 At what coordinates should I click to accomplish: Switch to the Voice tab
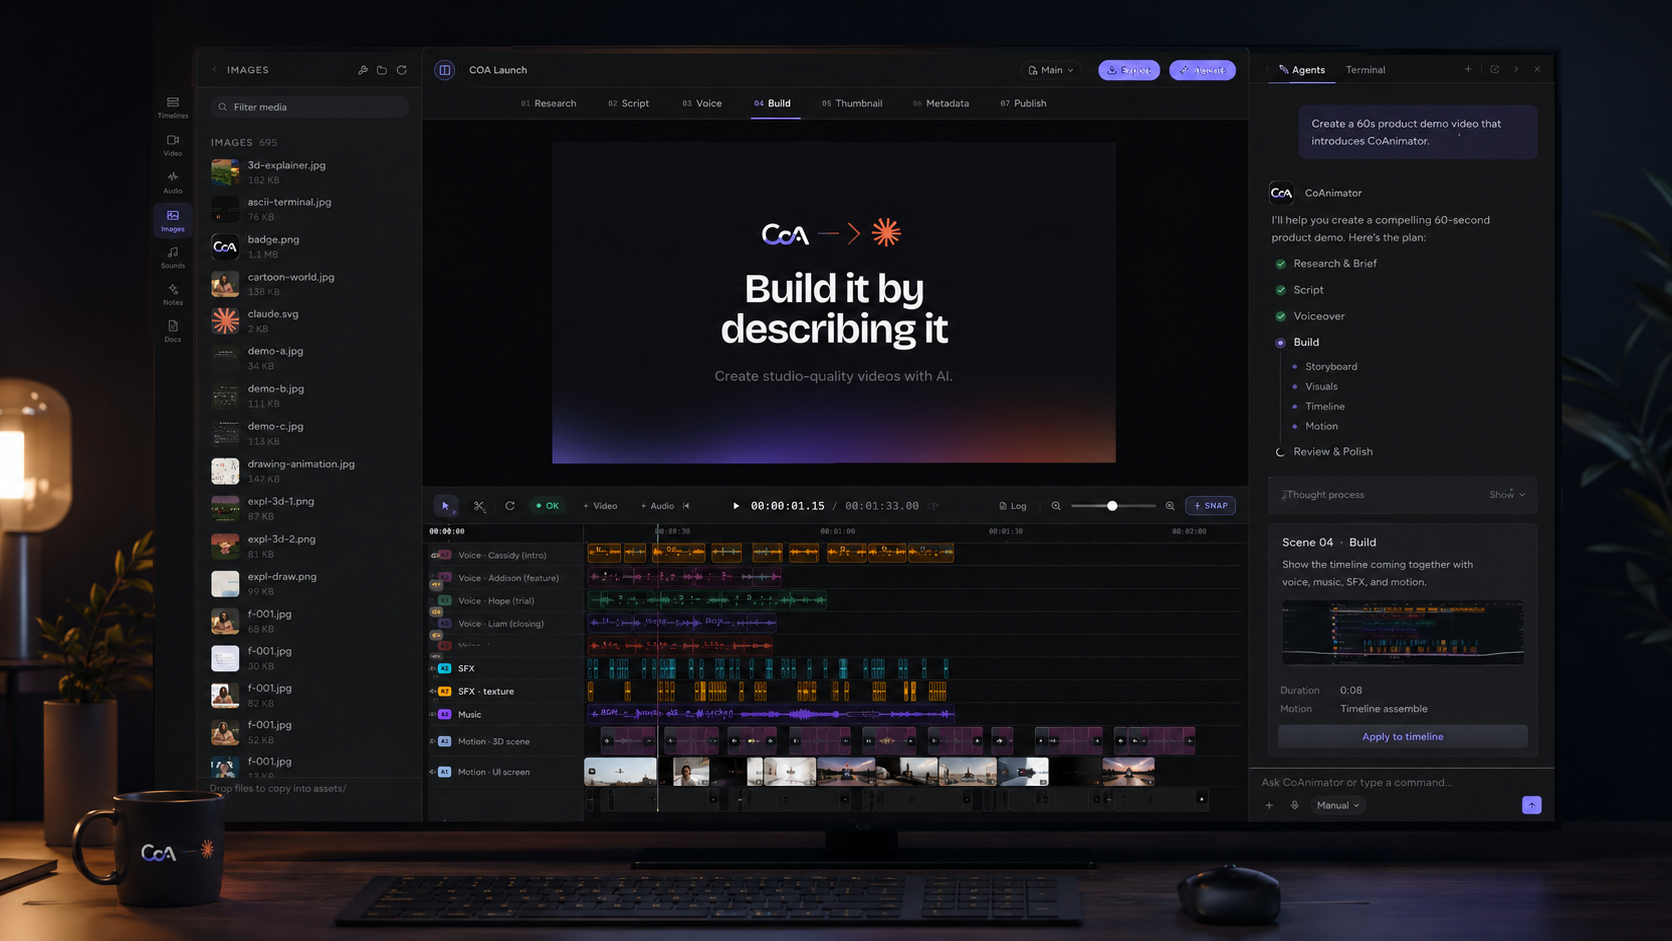pos(702,103)
